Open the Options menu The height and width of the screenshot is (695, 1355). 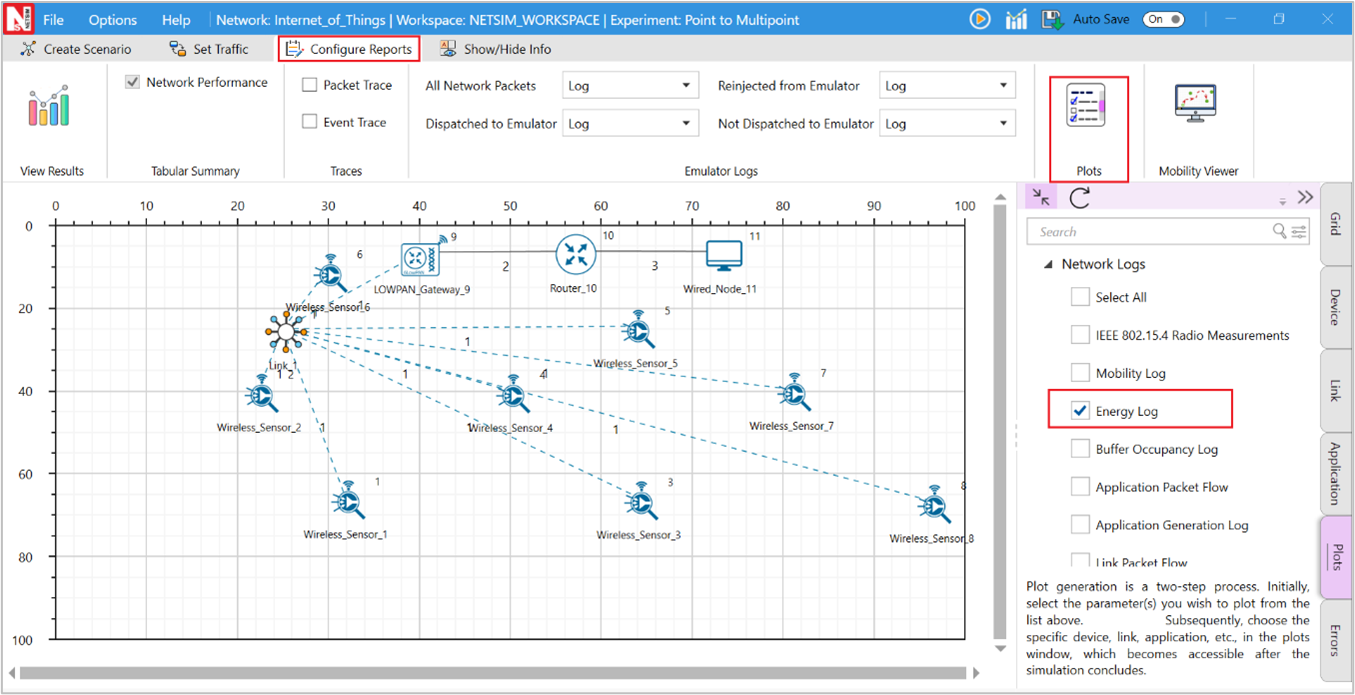click(x=112, y=20)
